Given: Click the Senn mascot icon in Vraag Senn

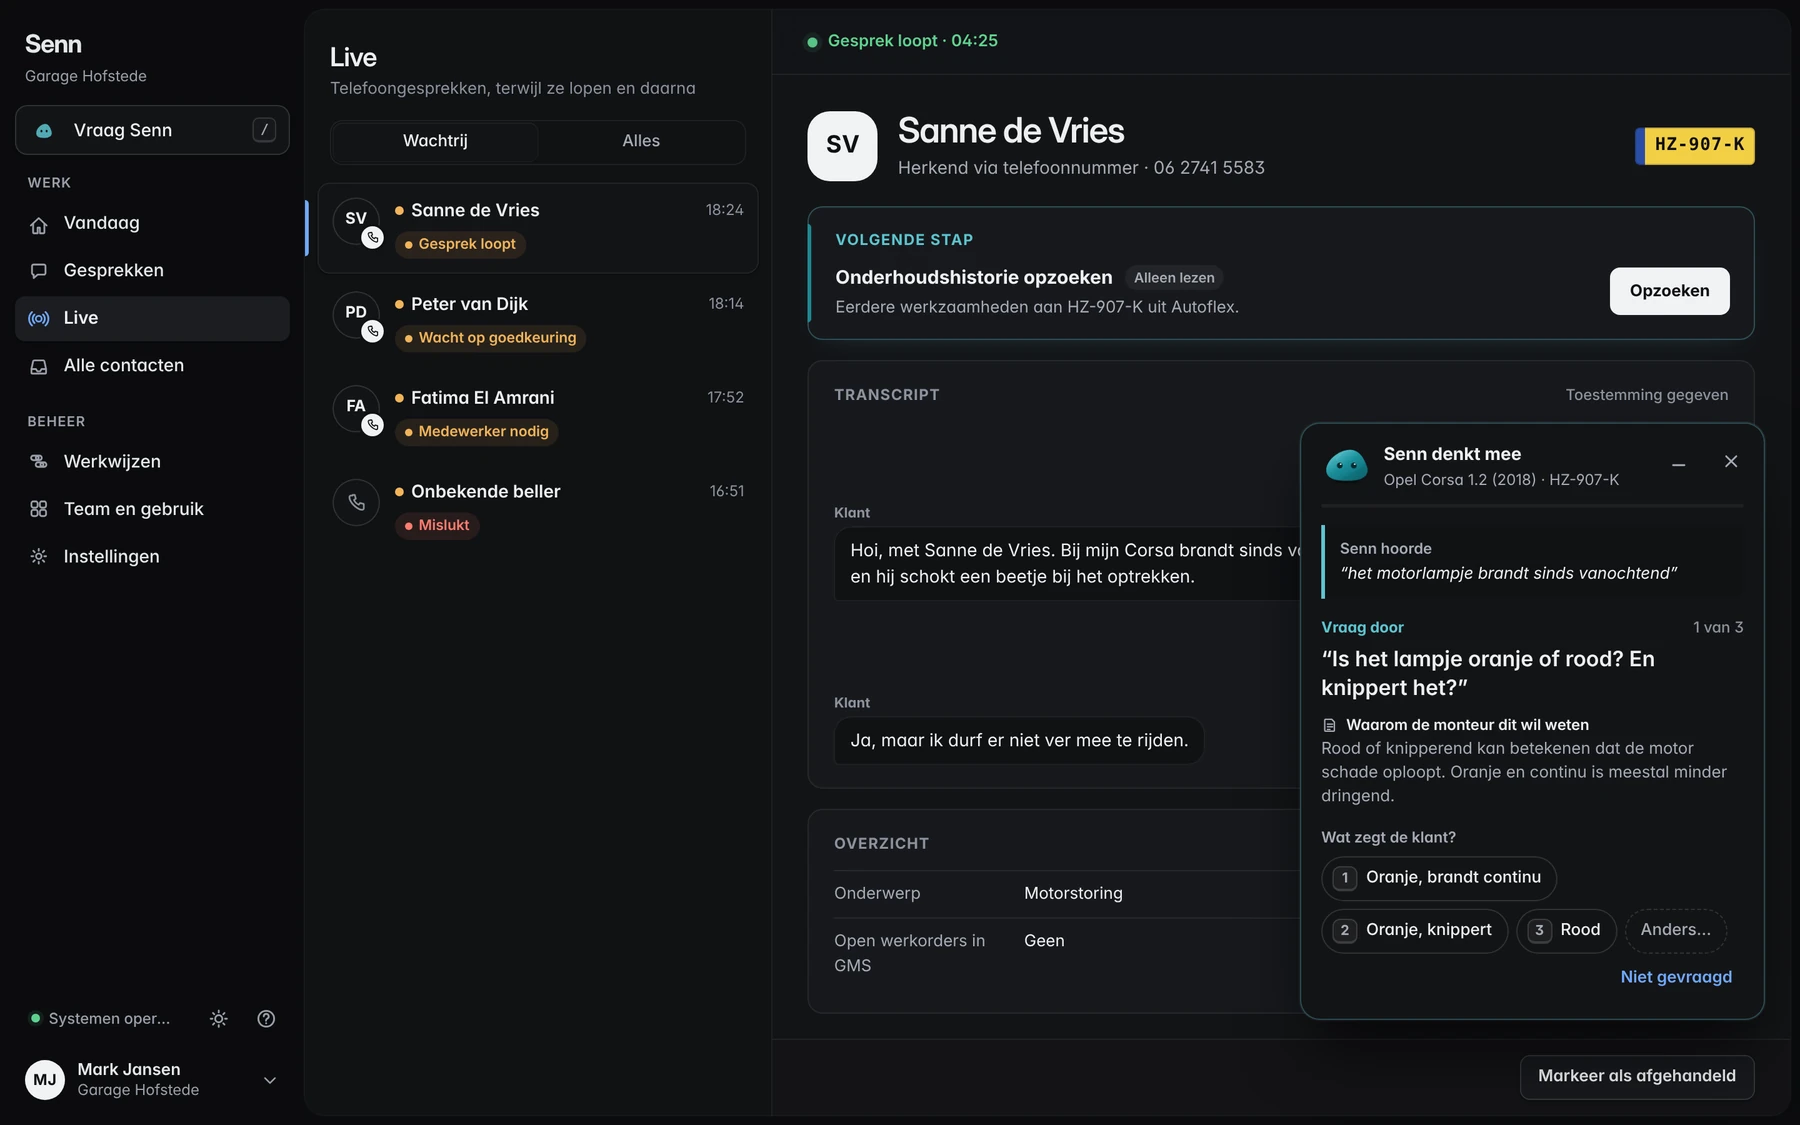Looking at the screenshot, I should click(x=44, y=131).
